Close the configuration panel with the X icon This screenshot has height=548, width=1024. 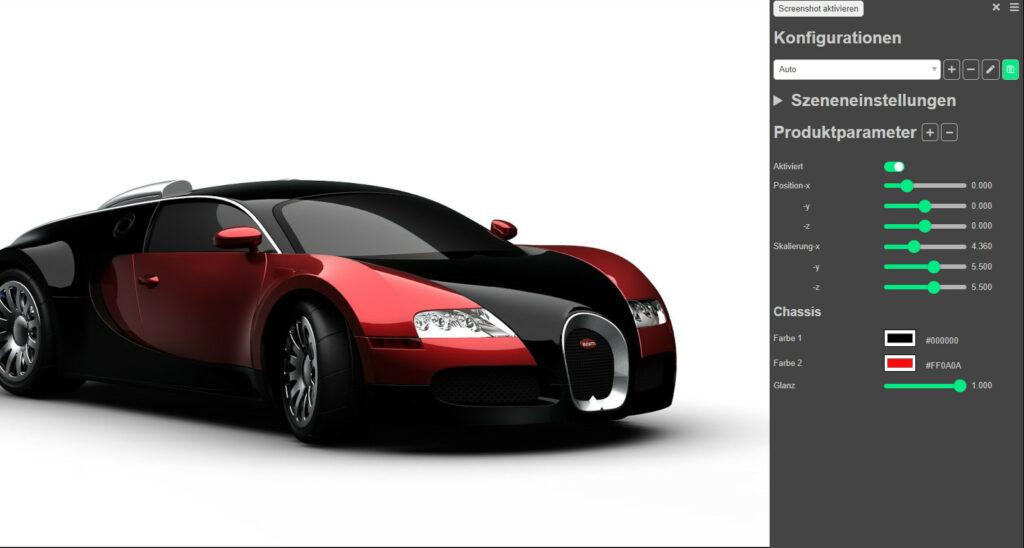(x=996, y=7)
